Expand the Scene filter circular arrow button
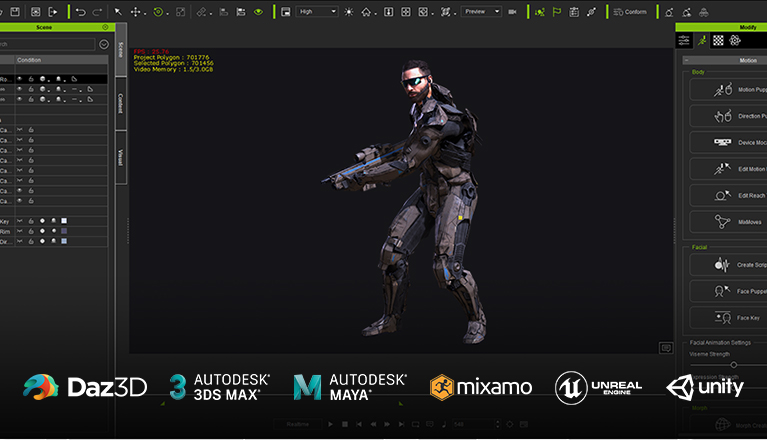The width and height of the screenshot is (767, 440). coord(104,44)
